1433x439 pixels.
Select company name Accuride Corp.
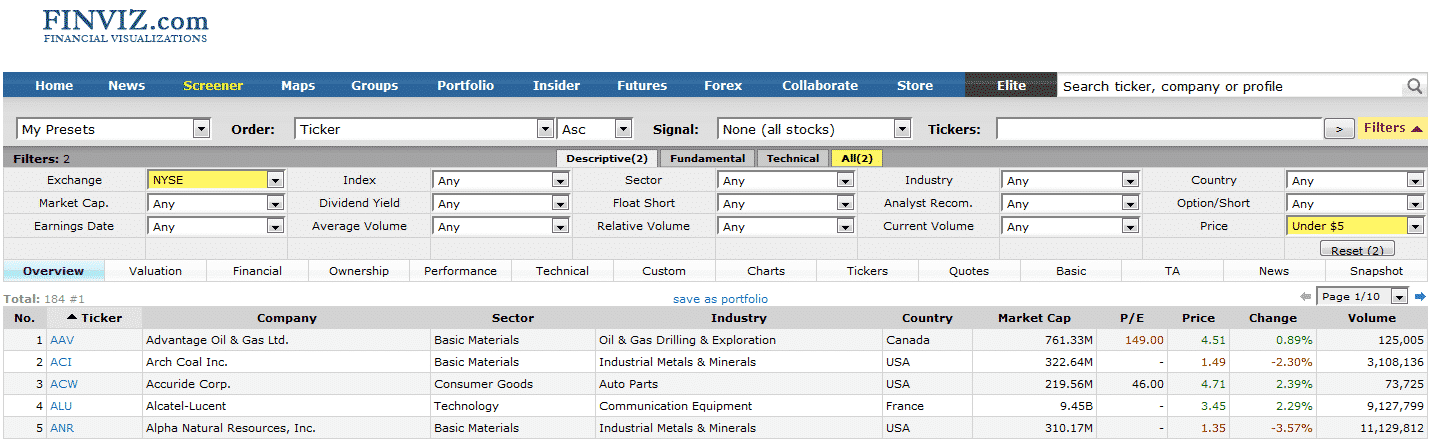[189, 384]
